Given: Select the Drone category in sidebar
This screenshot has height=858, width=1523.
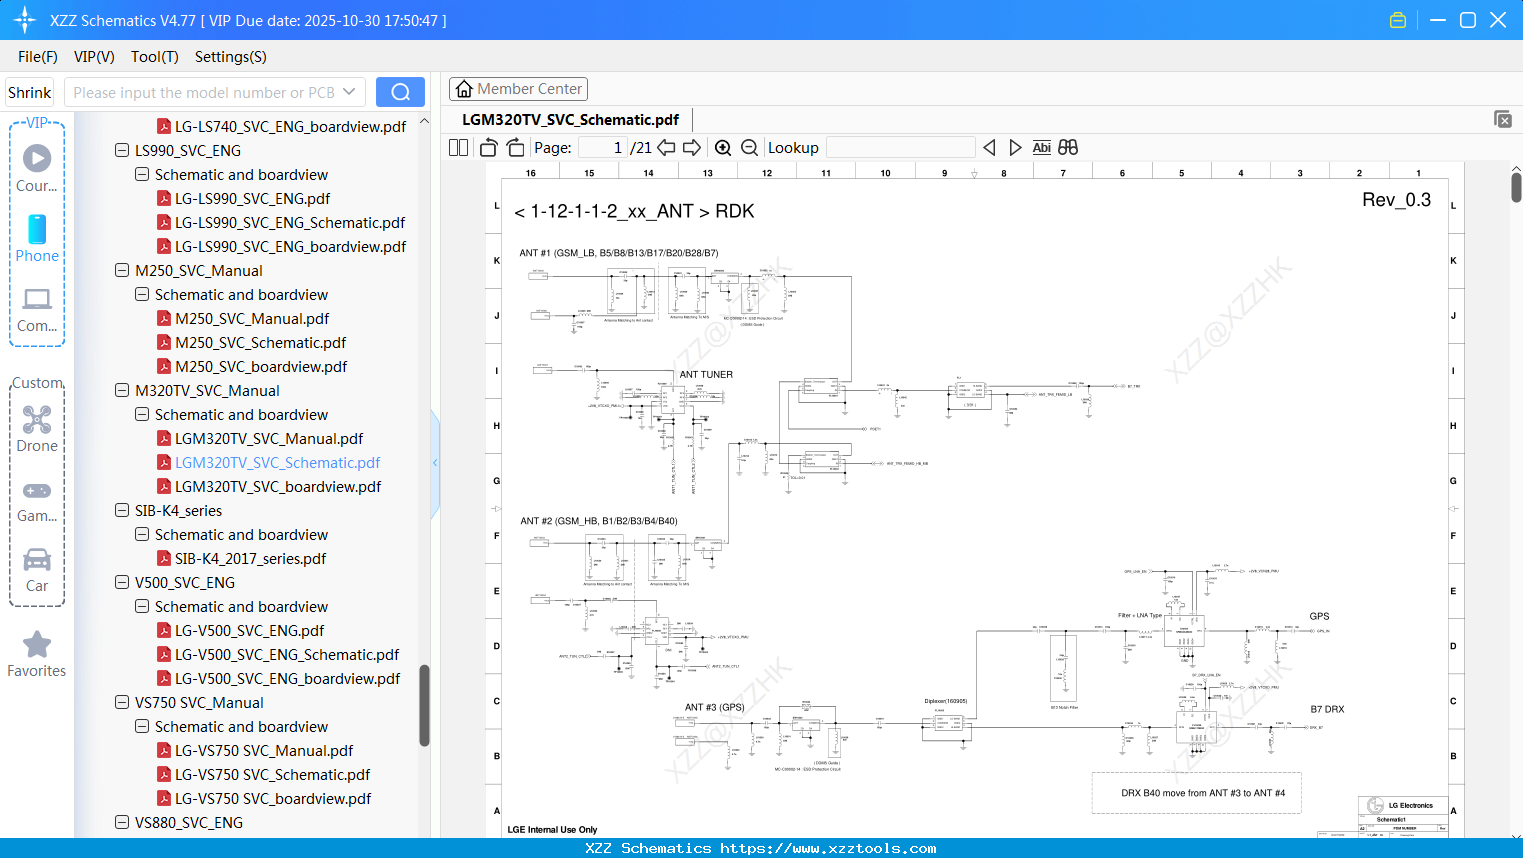Looking at the screenshot, I should (36, 430).
